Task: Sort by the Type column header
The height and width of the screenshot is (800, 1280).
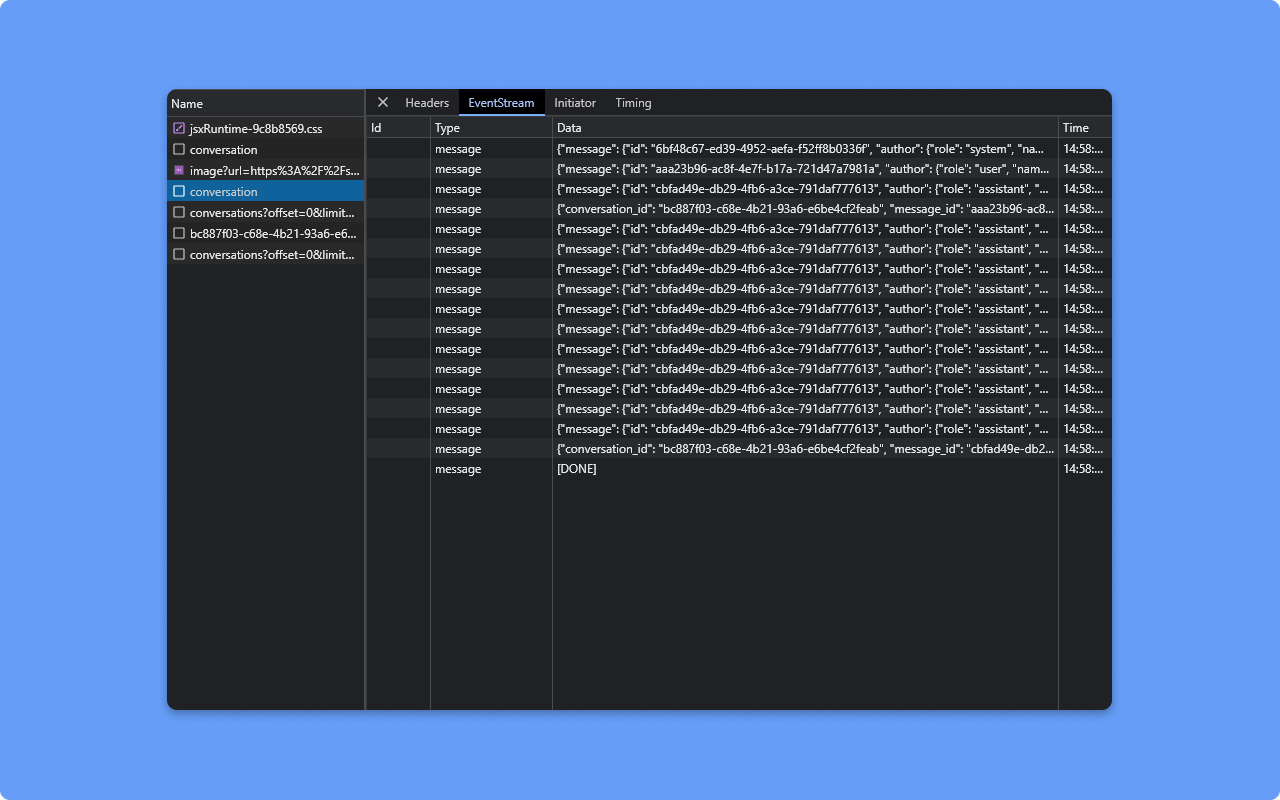Action: (447, 128)
